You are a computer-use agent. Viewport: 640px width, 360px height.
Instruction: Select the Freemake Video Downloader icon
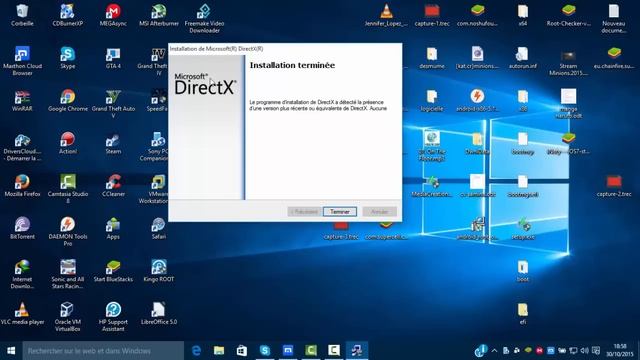[x=204, y=18]
